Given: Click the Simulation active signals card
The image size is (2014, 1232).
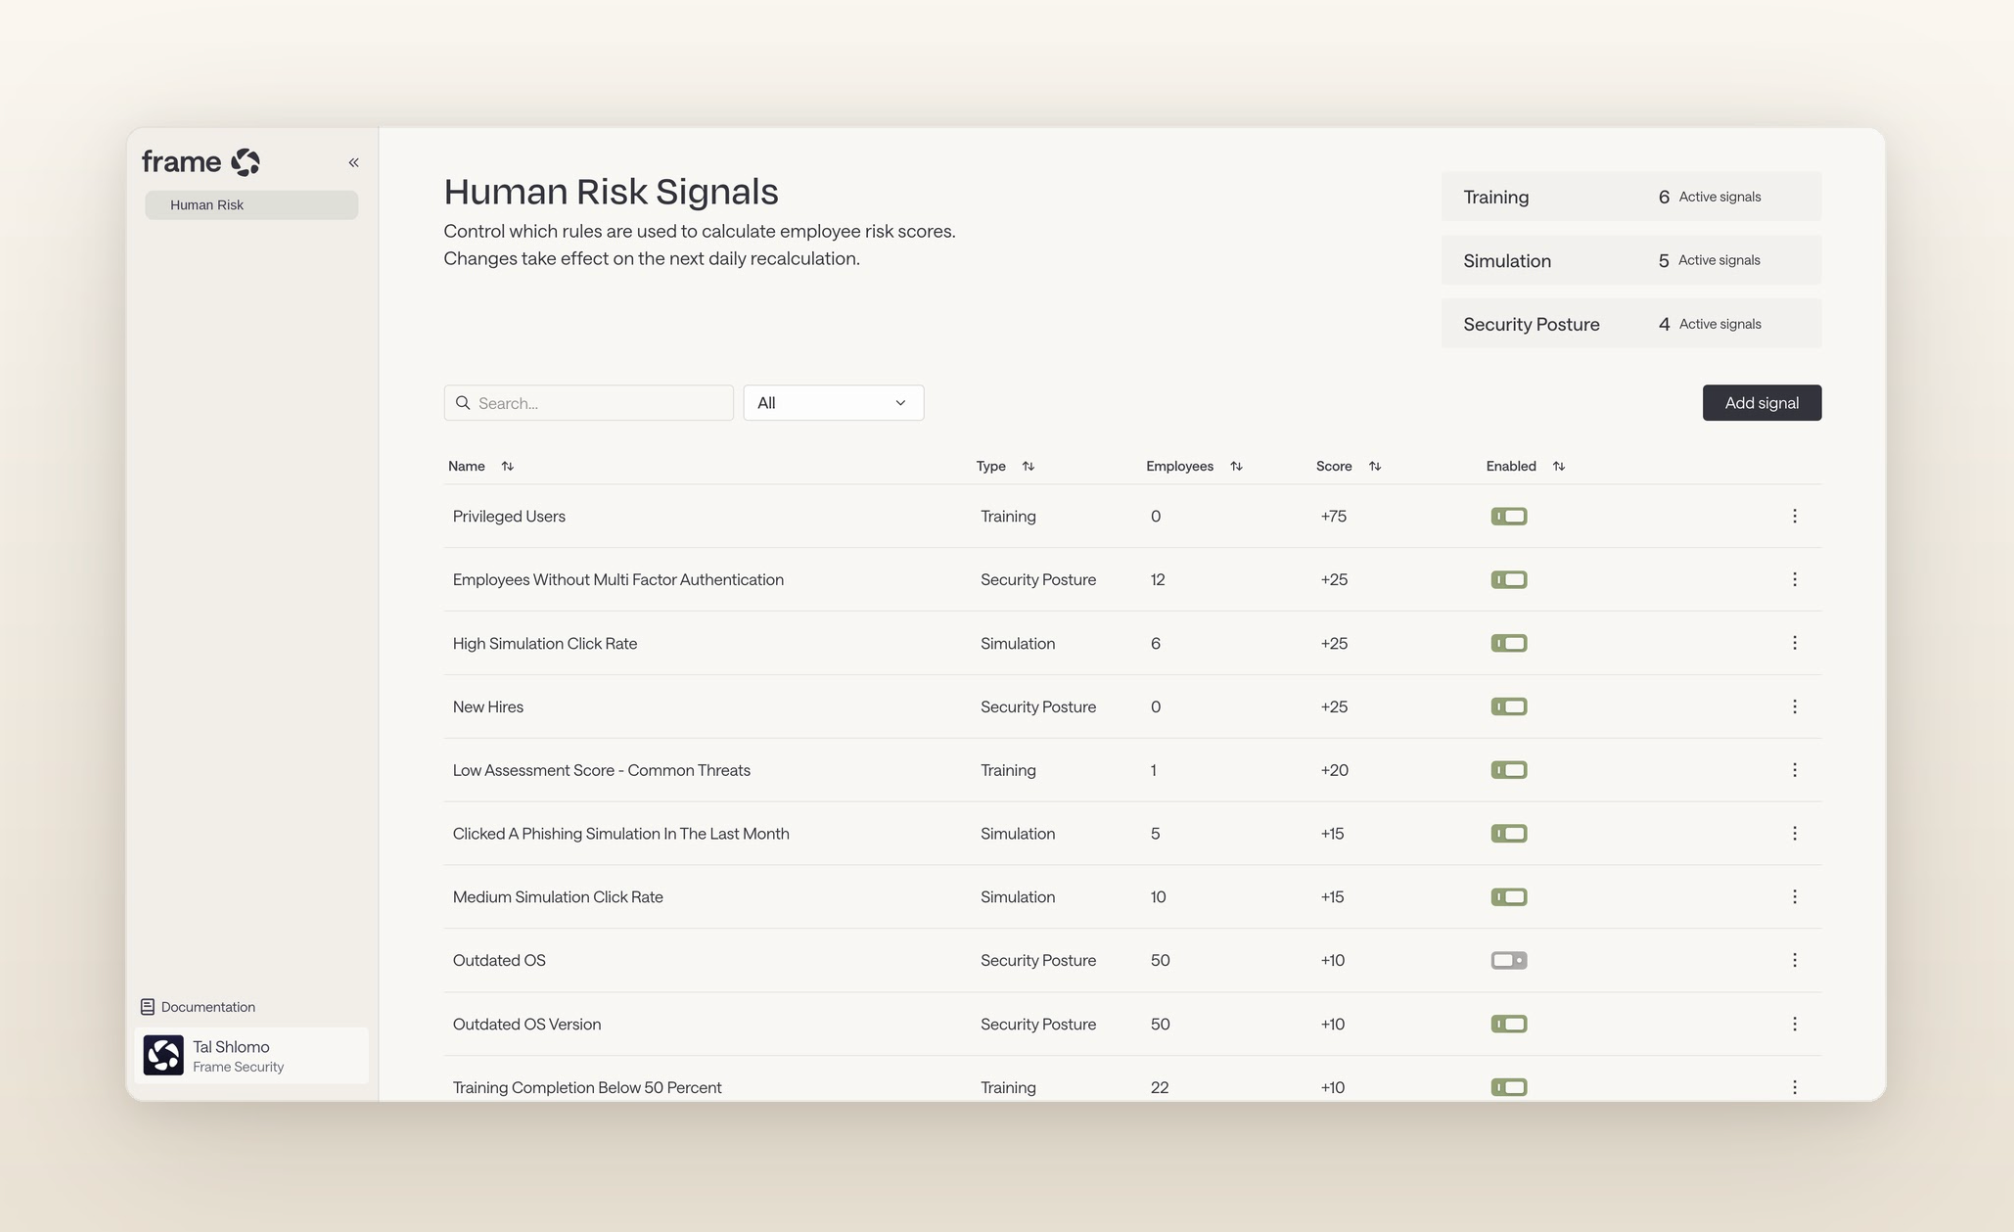Looking at the screenshot, I should tap(1631, 260).
